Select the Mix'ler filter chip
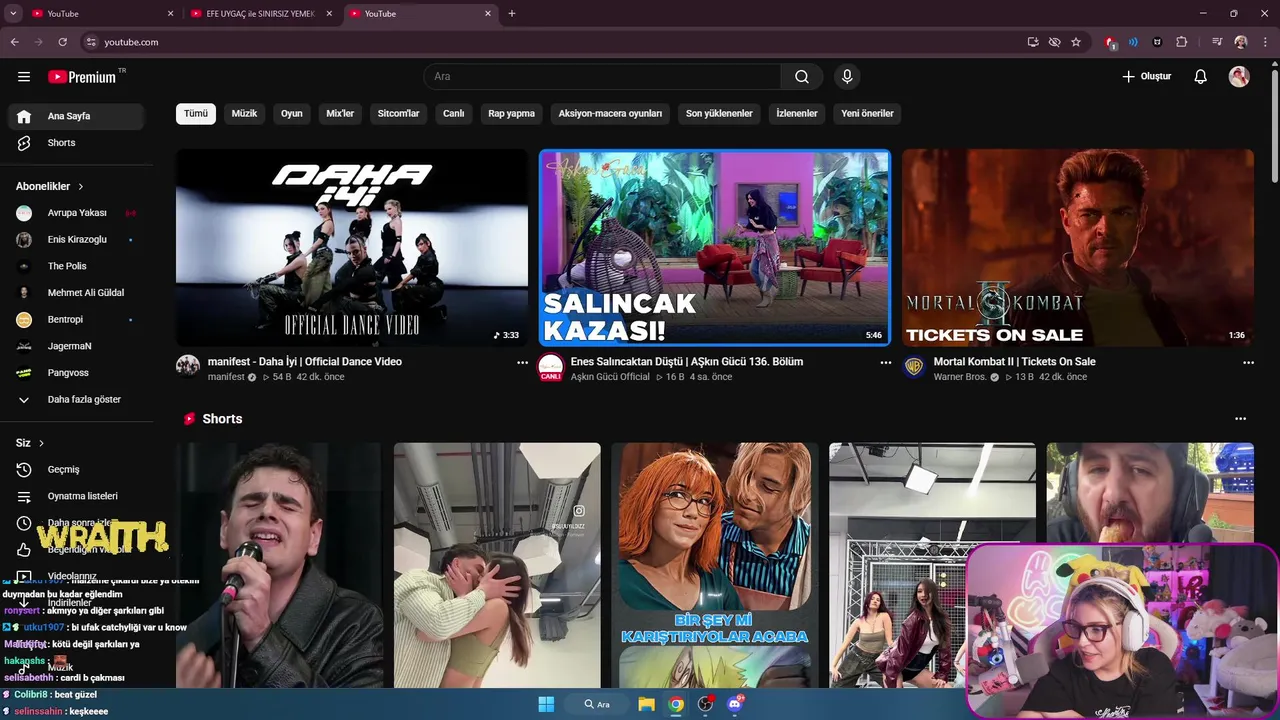This screenshot has height=720, width=1280. (x=340, y=114)
